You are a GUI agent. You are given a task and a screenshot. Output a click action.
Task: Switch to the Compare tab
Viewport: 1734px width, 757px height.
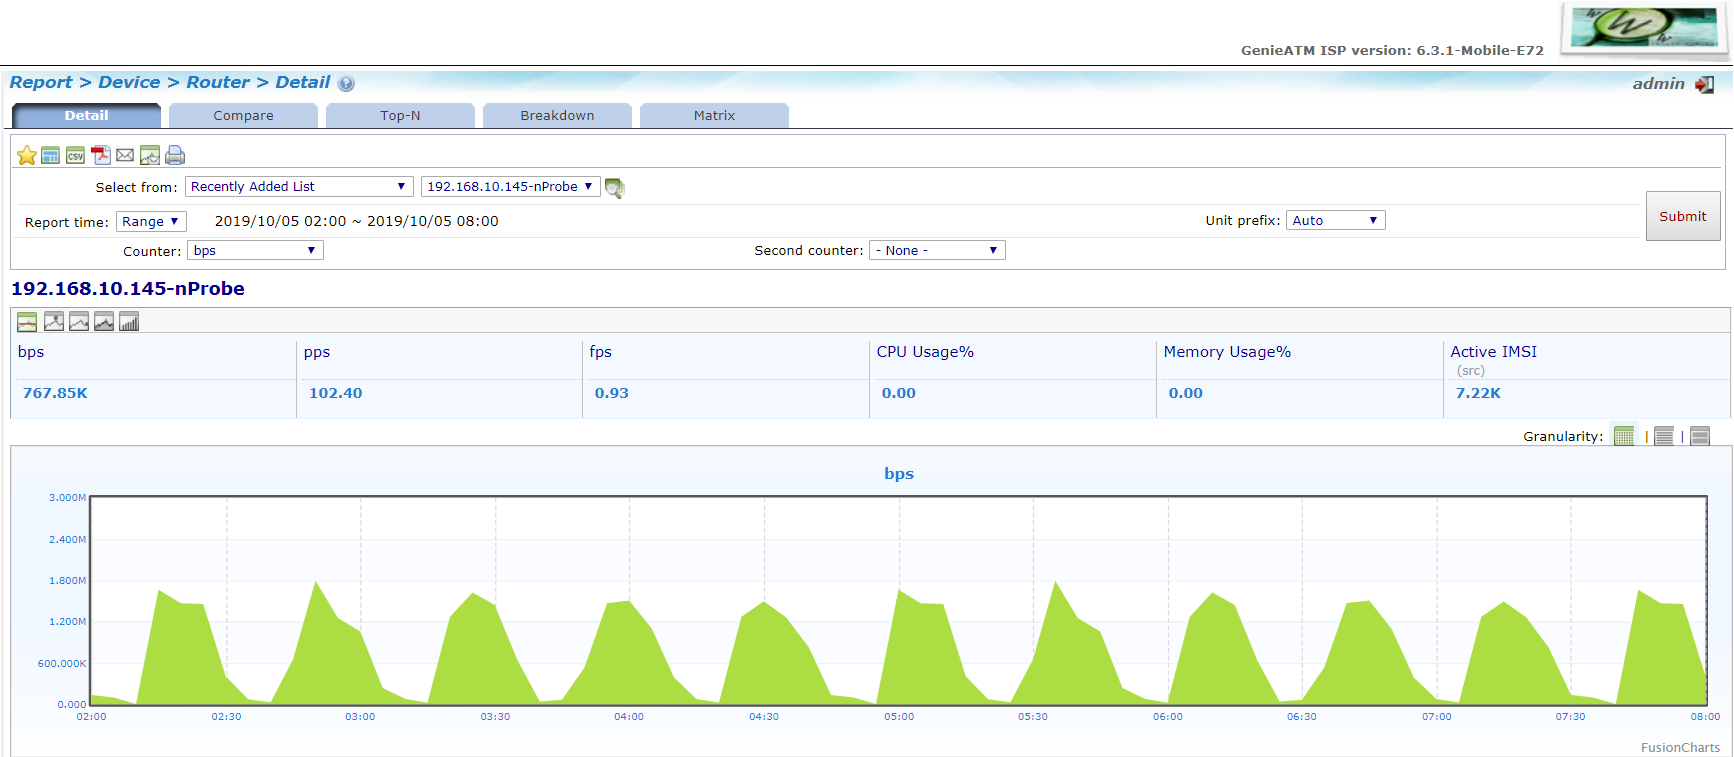click(x=243, y=116)
